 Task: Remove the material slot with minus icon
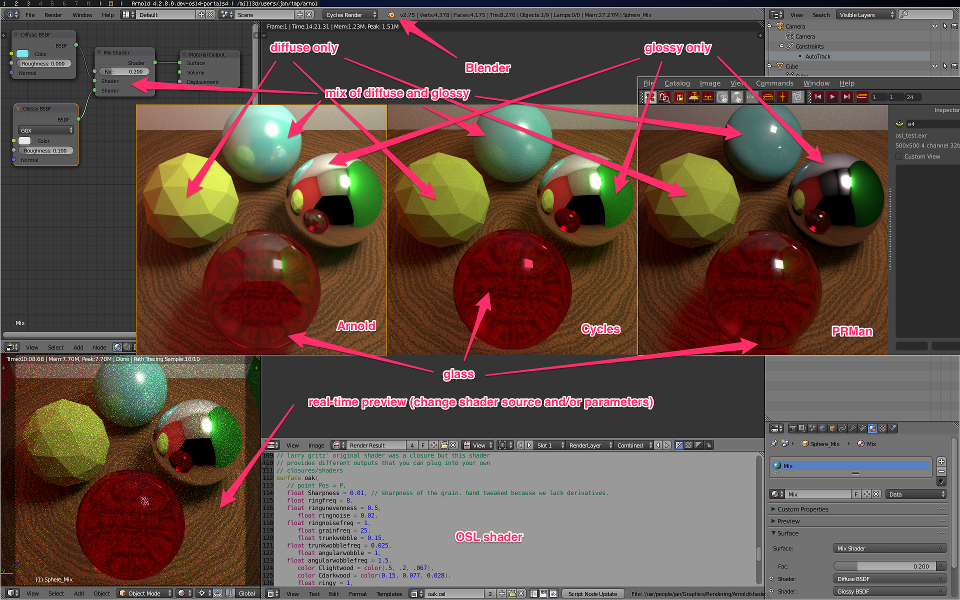pyautogui.click(x=941, y=472)
